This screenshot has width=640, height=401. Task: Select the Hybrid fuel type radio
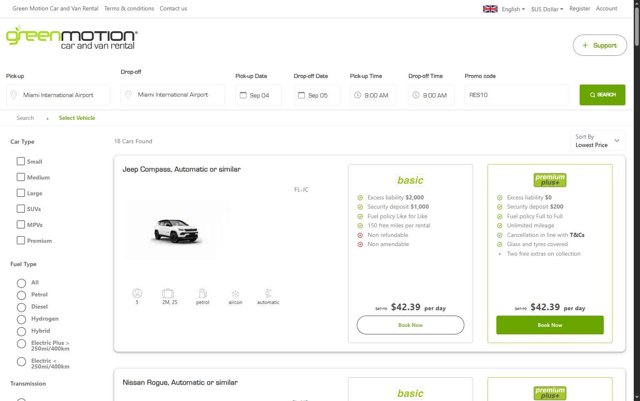tap(21, 331)
